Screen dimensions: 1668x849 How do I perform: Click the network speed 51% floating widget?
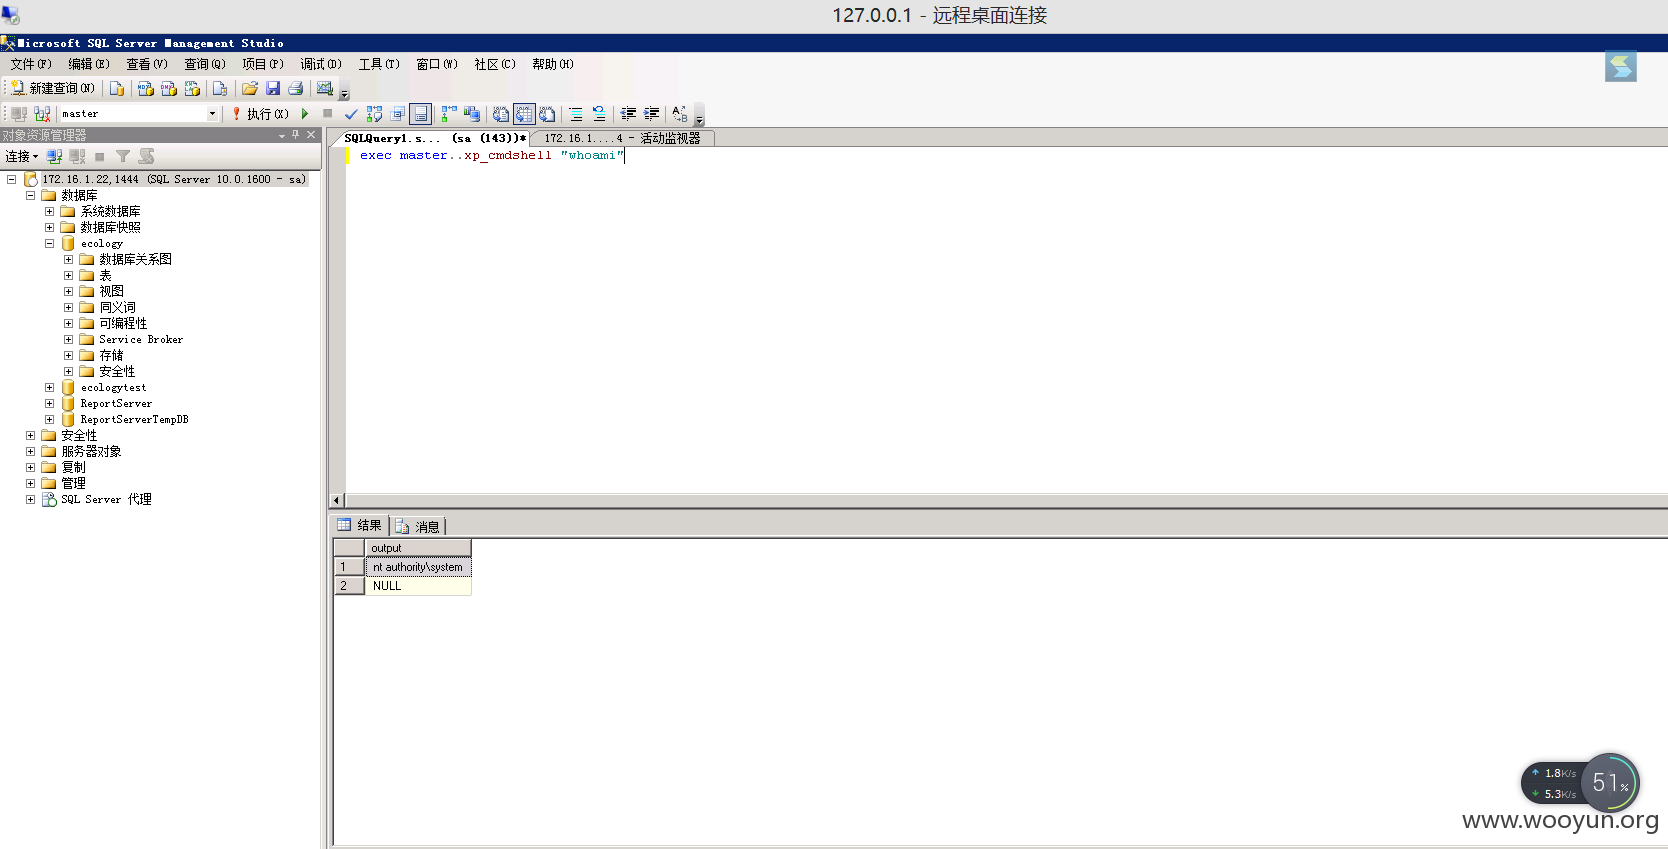1581,783
